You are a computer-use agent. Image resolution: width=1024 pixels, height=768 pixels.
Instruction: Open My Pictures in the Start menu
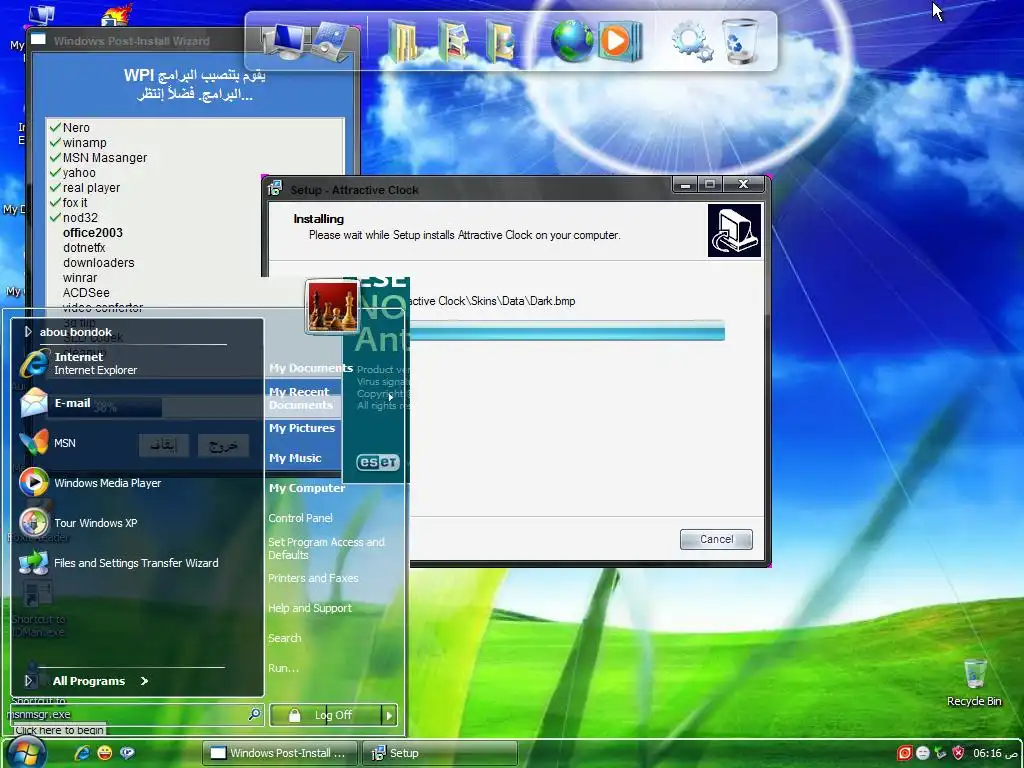click(302, 428)
